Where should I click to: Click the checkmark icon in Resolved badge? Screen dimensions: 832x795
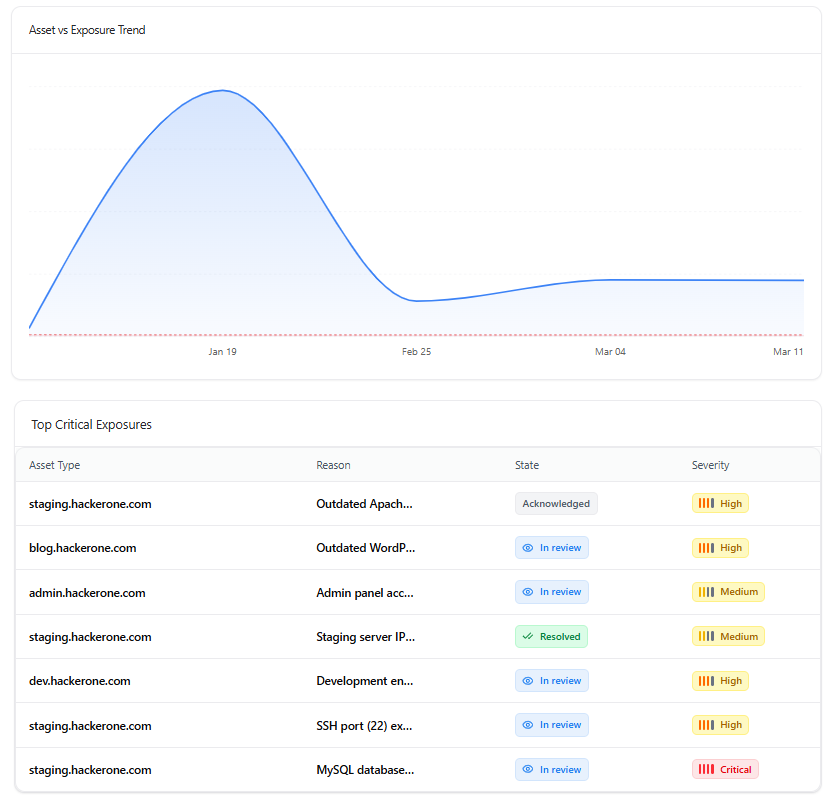[x=527, y=636]
